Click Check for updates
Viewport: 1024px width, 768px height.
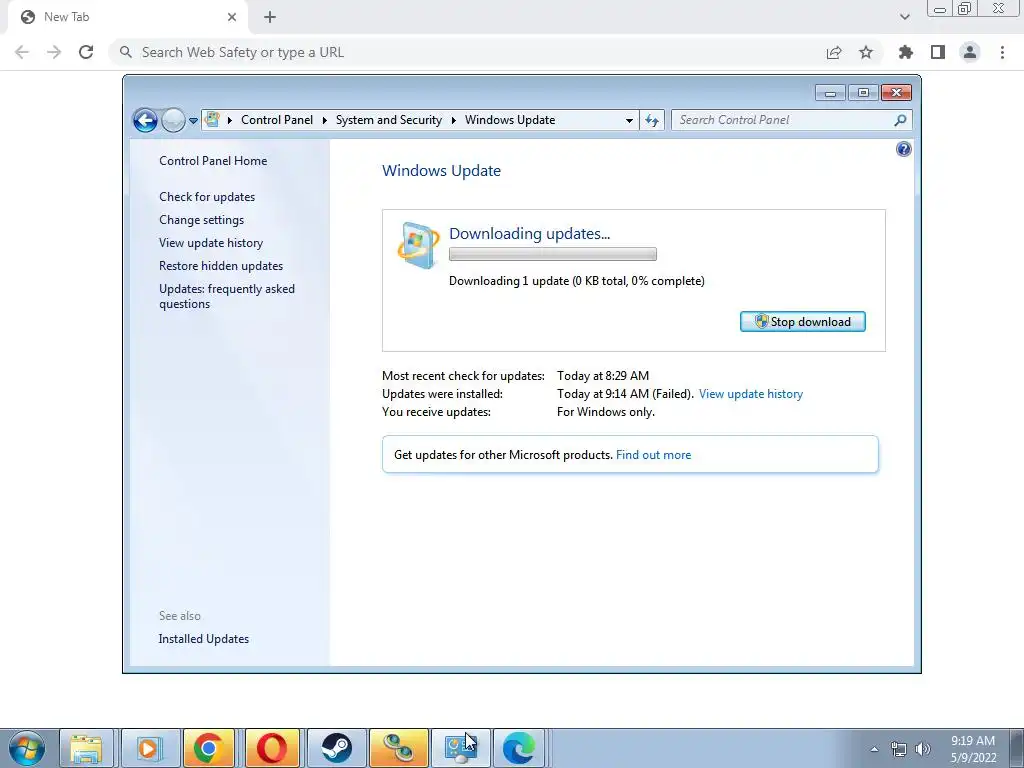click(207, 197)
